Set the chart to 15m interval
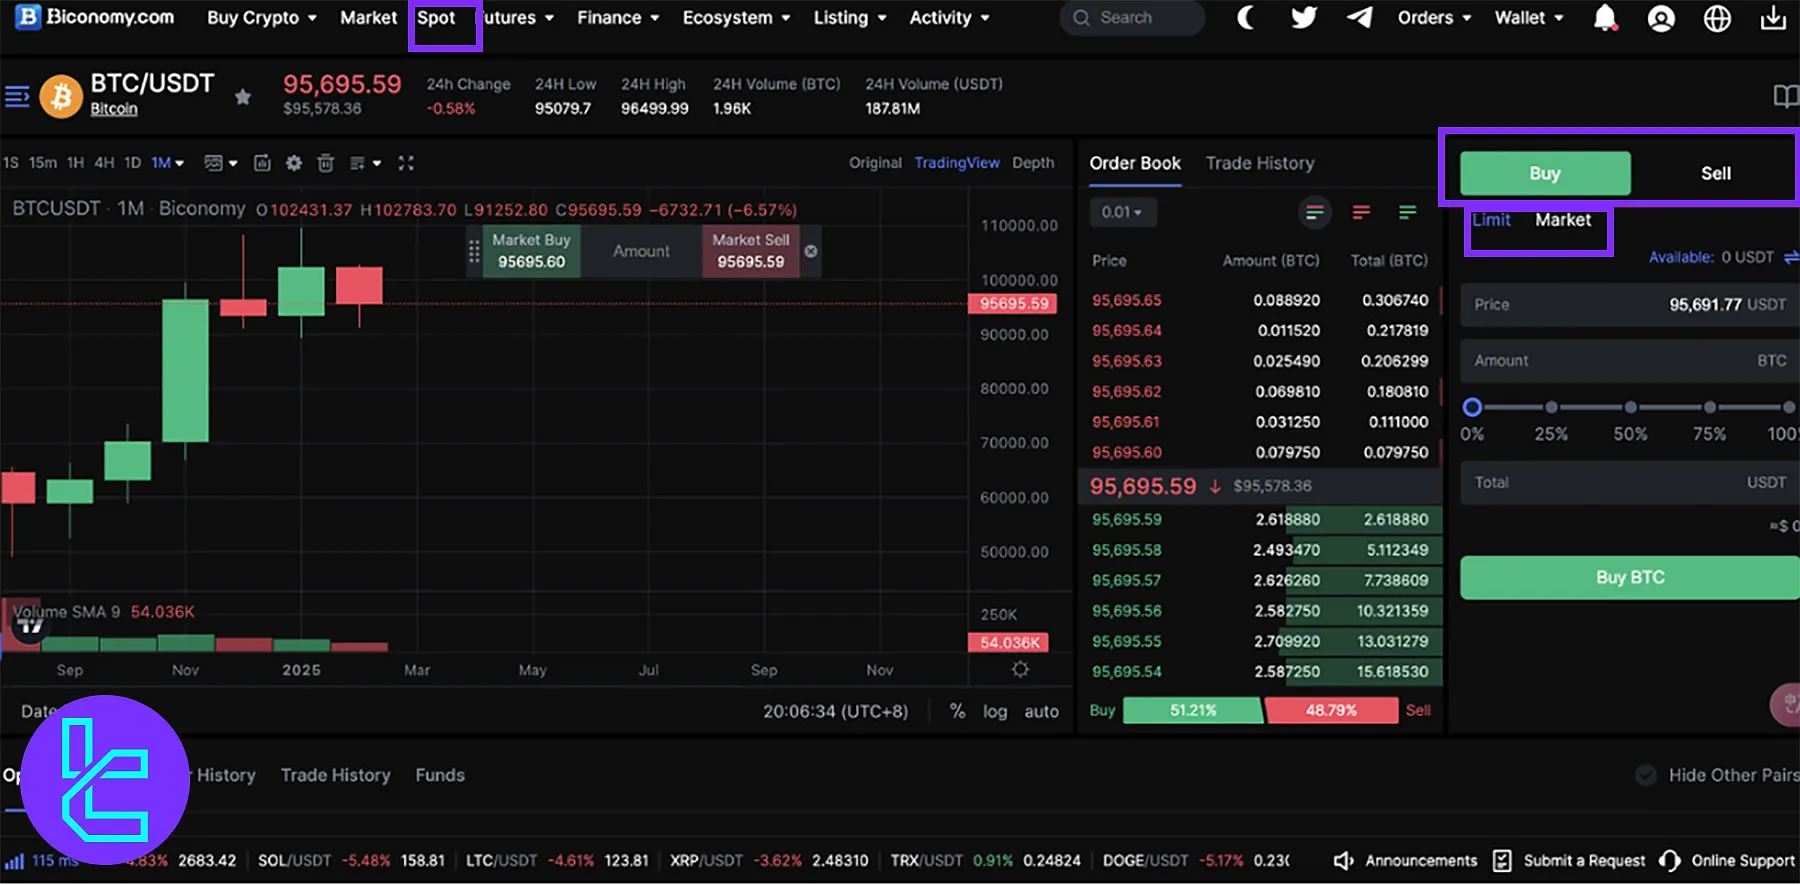 pos(42,163)
